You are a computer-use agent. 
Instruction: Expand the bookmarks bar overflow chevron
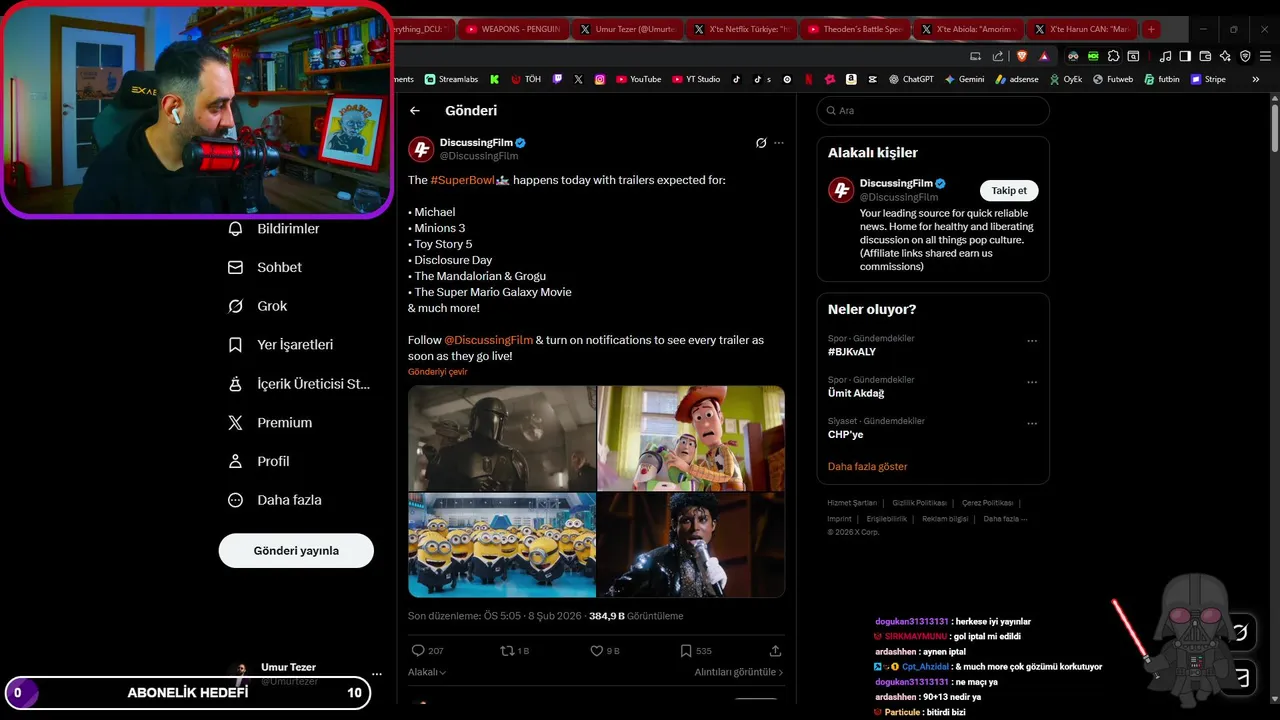pyautogui.click(x=1255, y=79)
